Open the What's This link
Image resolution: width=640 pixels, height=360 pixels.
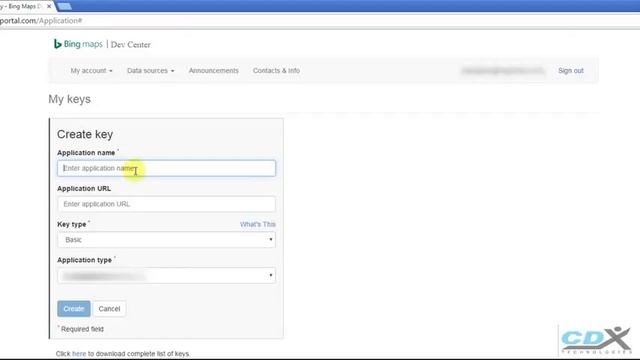click(258, 224)
